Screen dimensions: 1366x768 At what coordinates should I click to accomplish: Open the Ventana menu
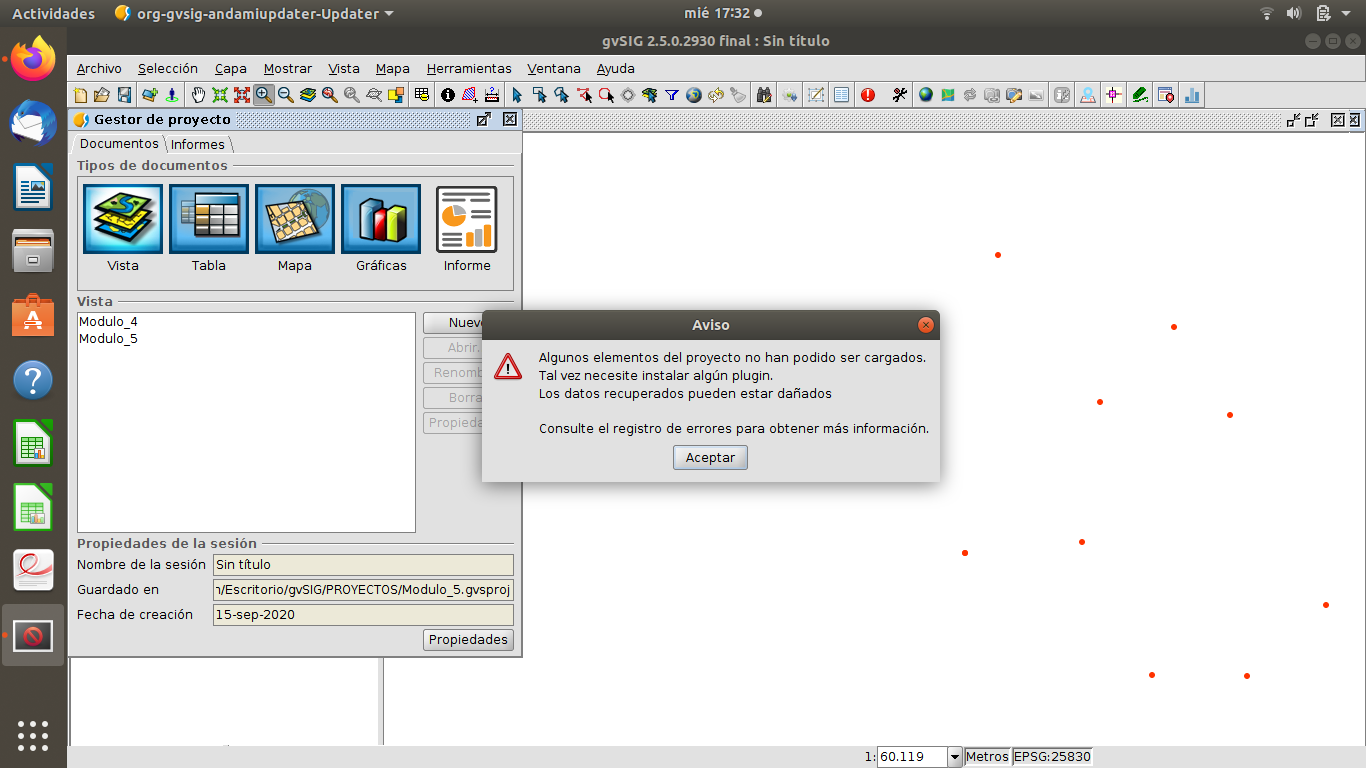(x=554, y=69)
